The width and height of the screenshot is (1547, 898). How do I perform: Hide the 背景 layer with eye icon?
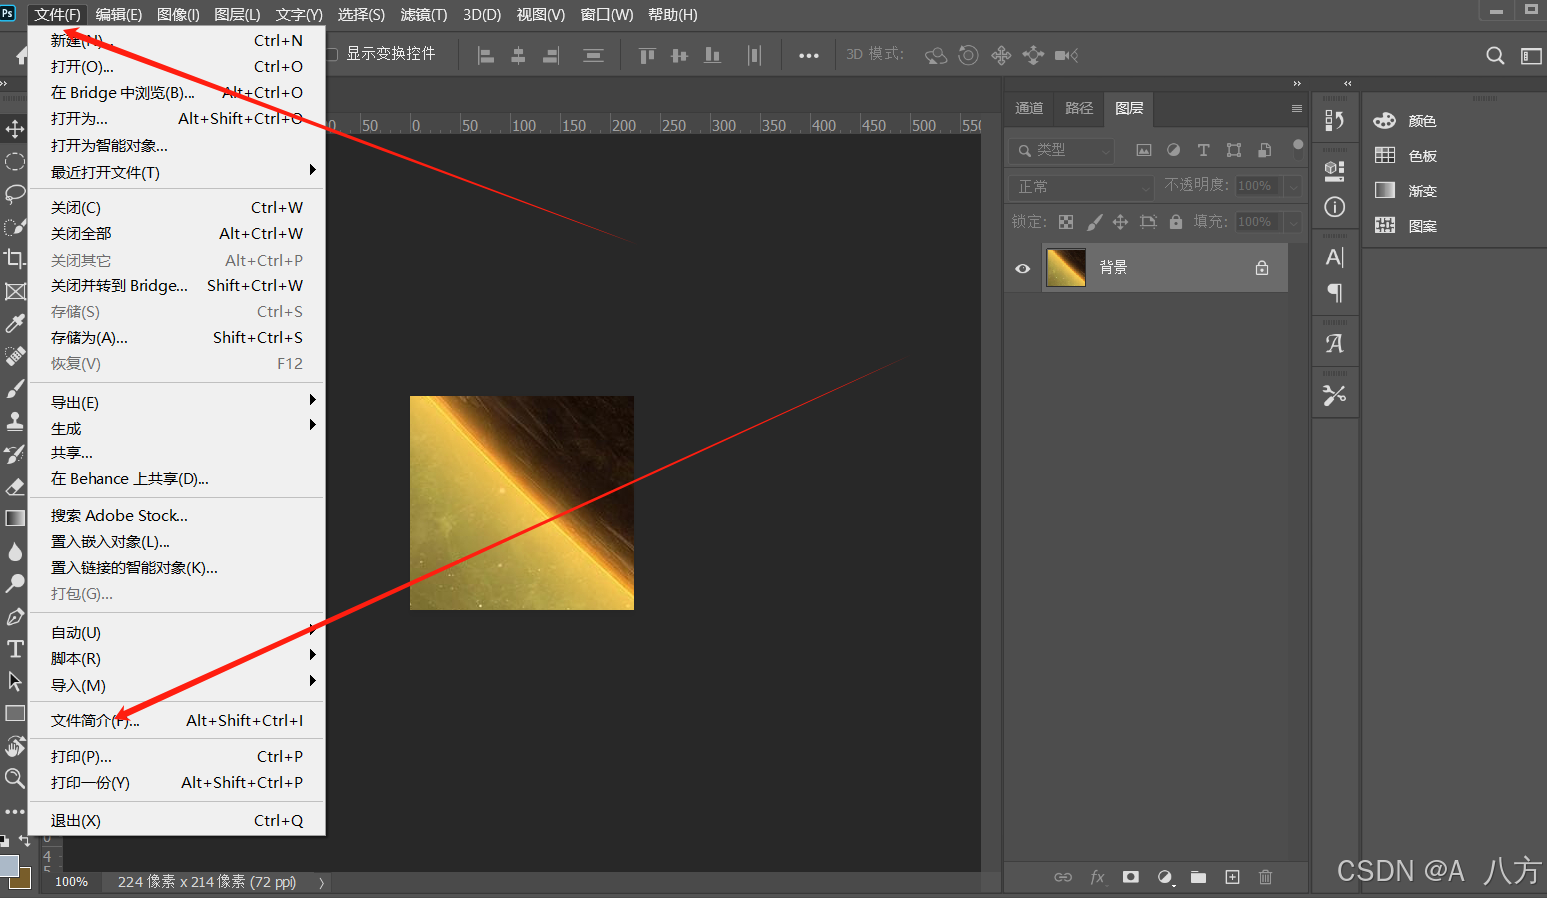pyautogui.click(x=1022, y=268)
